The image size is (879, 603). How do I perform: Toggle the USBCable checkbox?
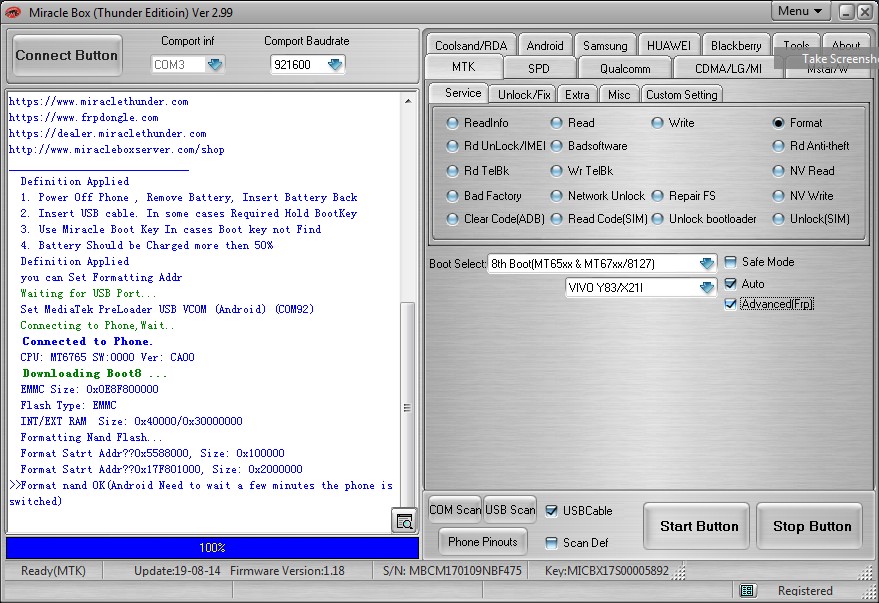[x=551, y=511]
